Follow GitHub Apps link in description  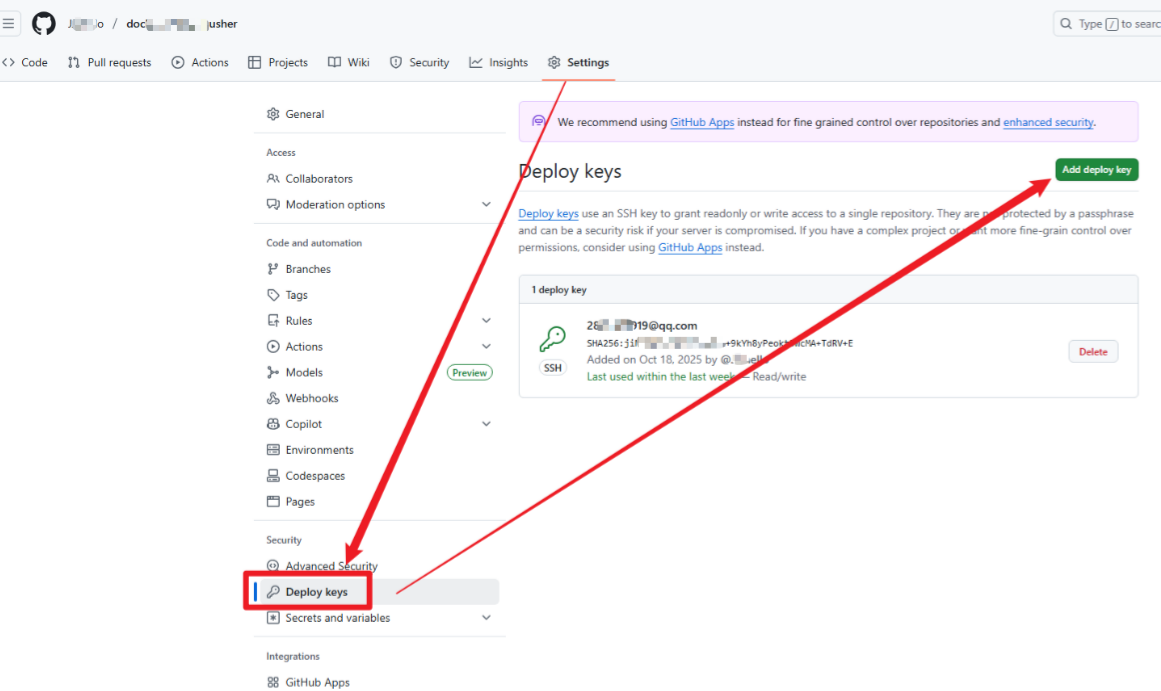[690, 247]
